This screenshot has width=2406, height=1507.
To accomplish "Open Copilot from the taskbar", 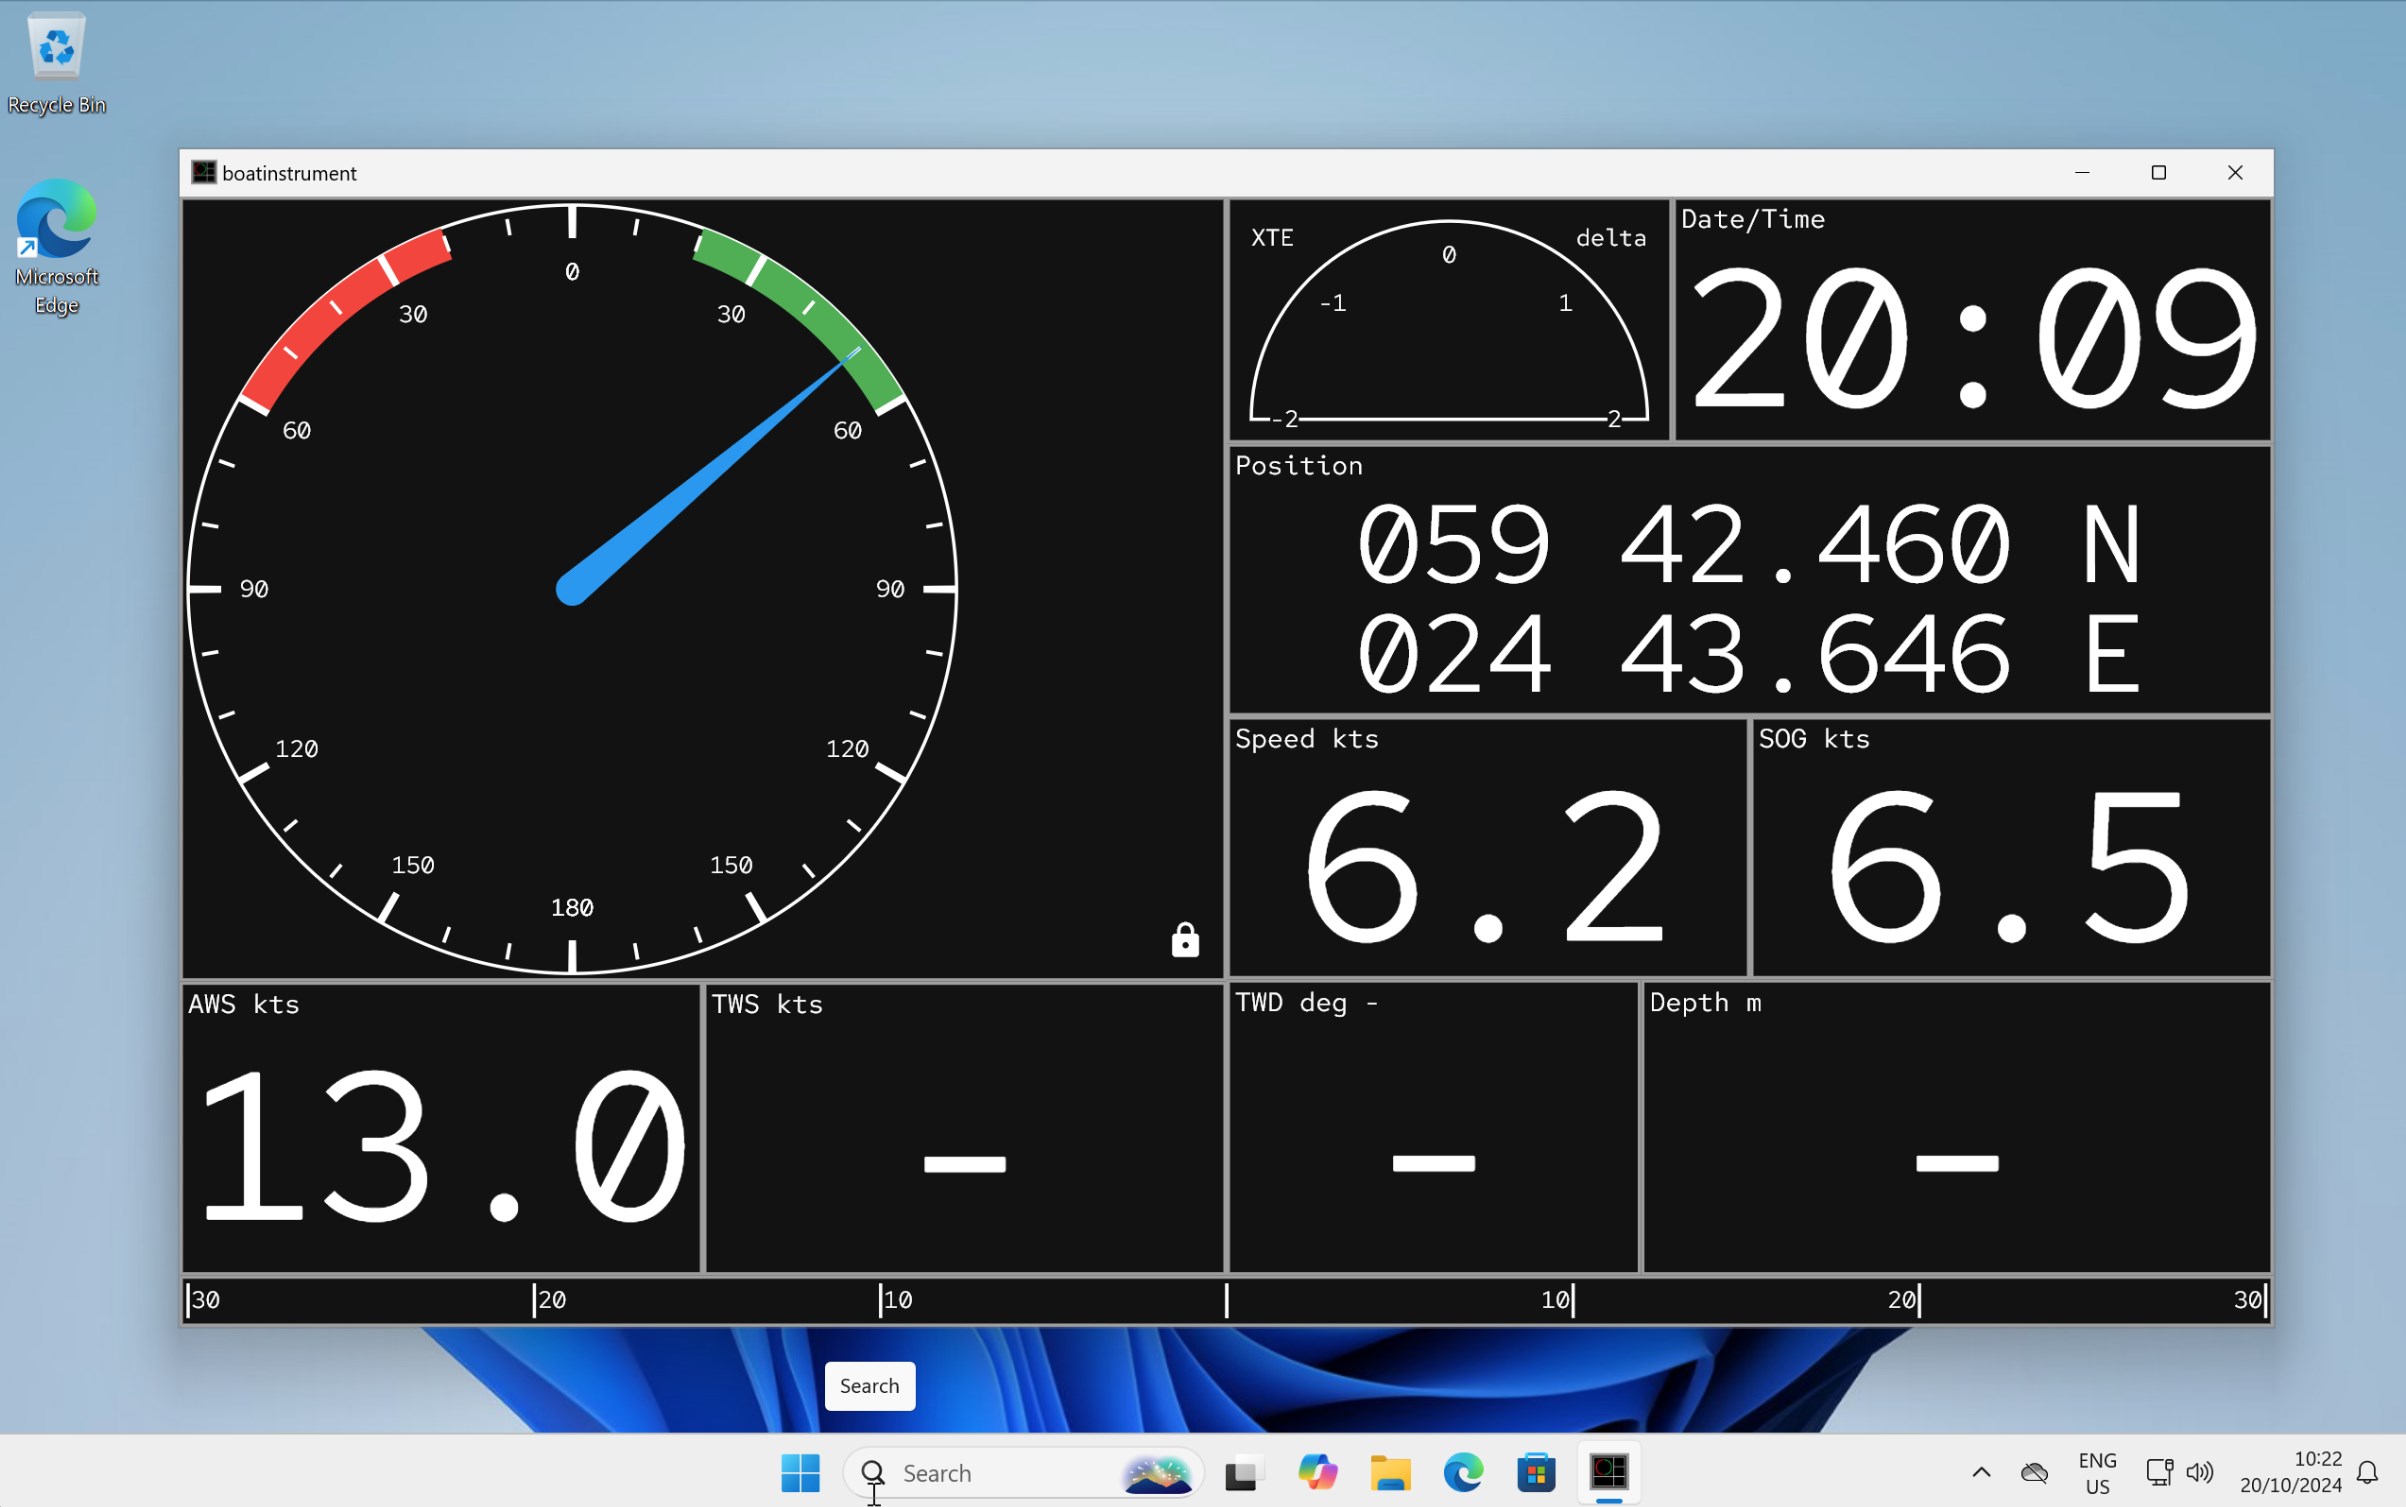I will [x=1317, y=1472].
